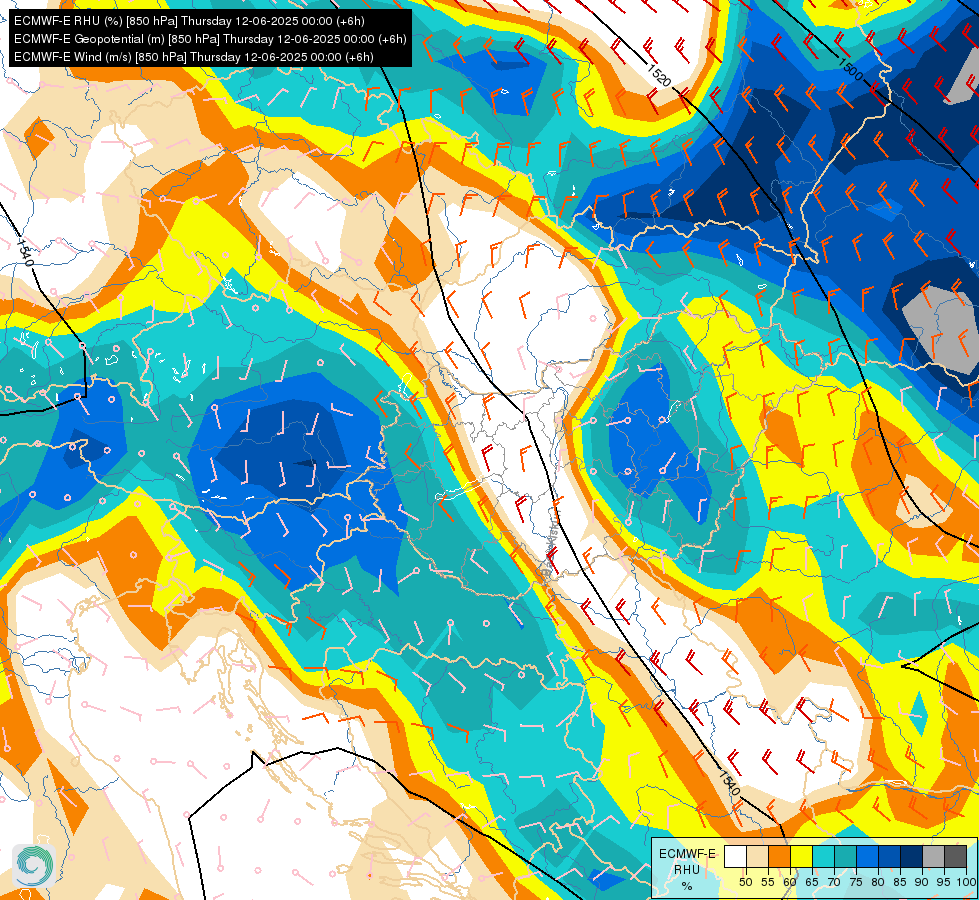This screenshot has width=979, height=900.
Task: Click the legend tick value 70
Action: point(834,882)
